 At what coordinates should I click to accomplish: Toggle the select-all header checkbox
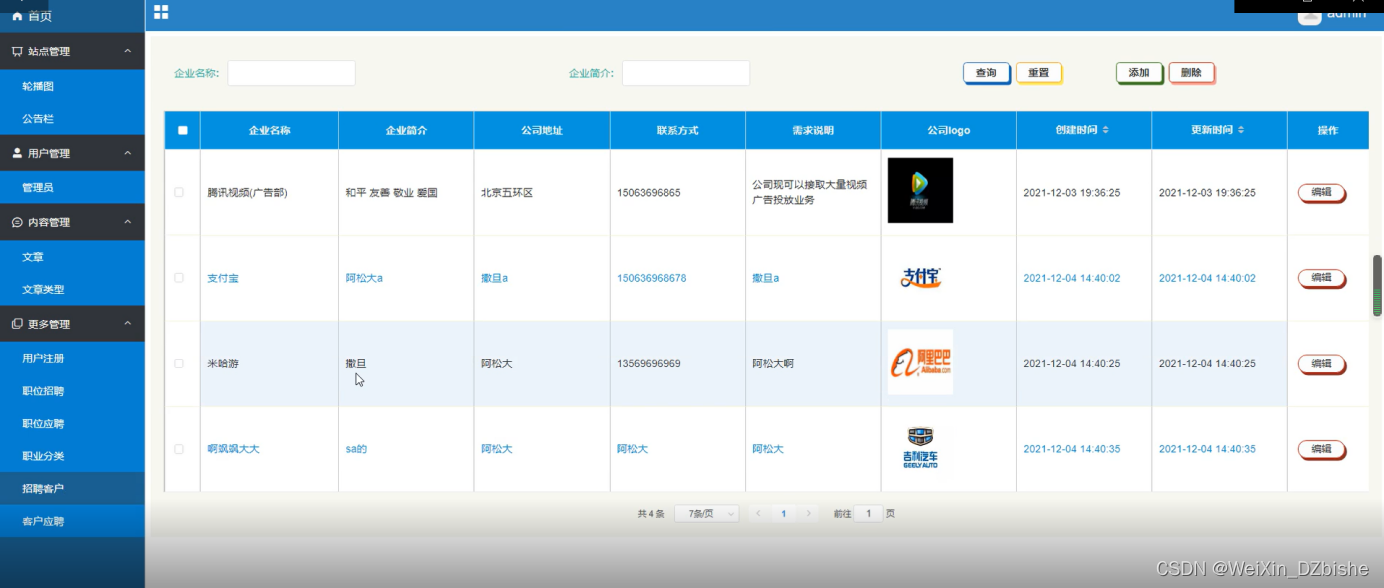tap(182, 130)
